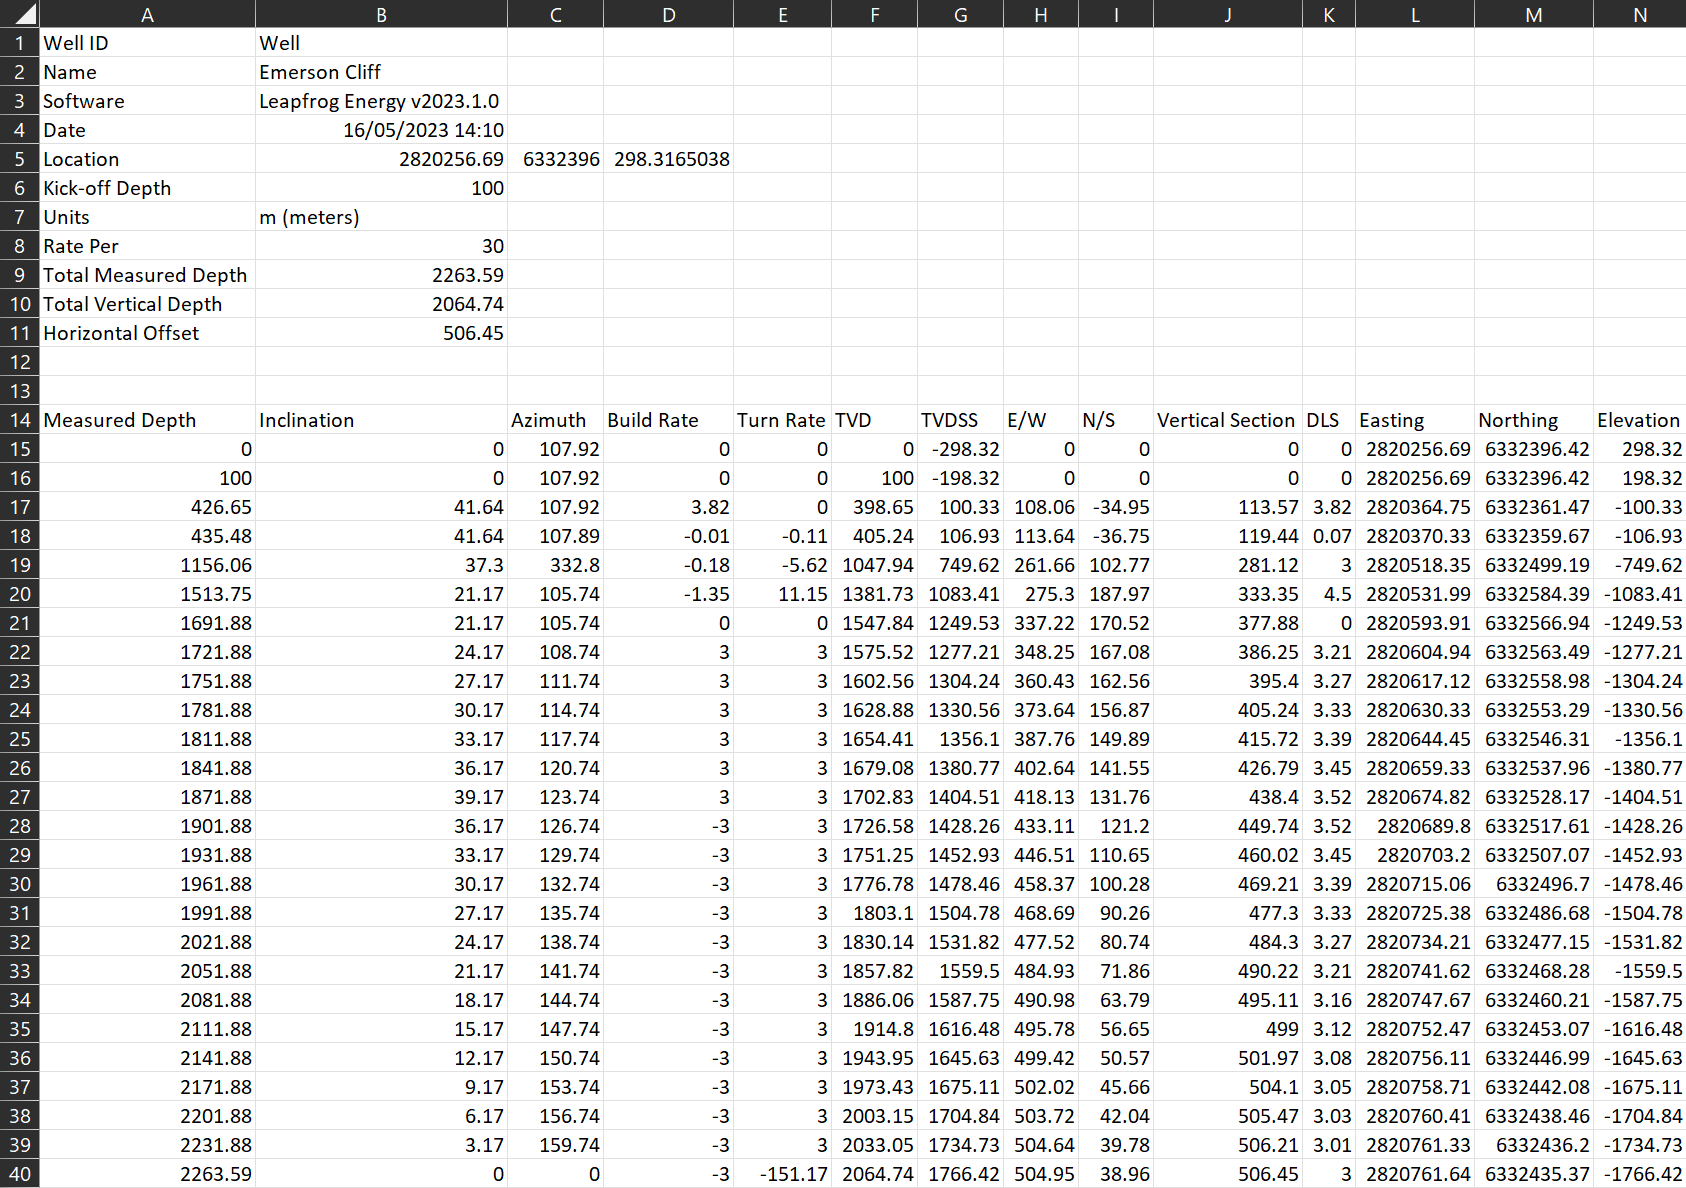Select the Total Measured Depth value 2263.59

tap(381, 275)
